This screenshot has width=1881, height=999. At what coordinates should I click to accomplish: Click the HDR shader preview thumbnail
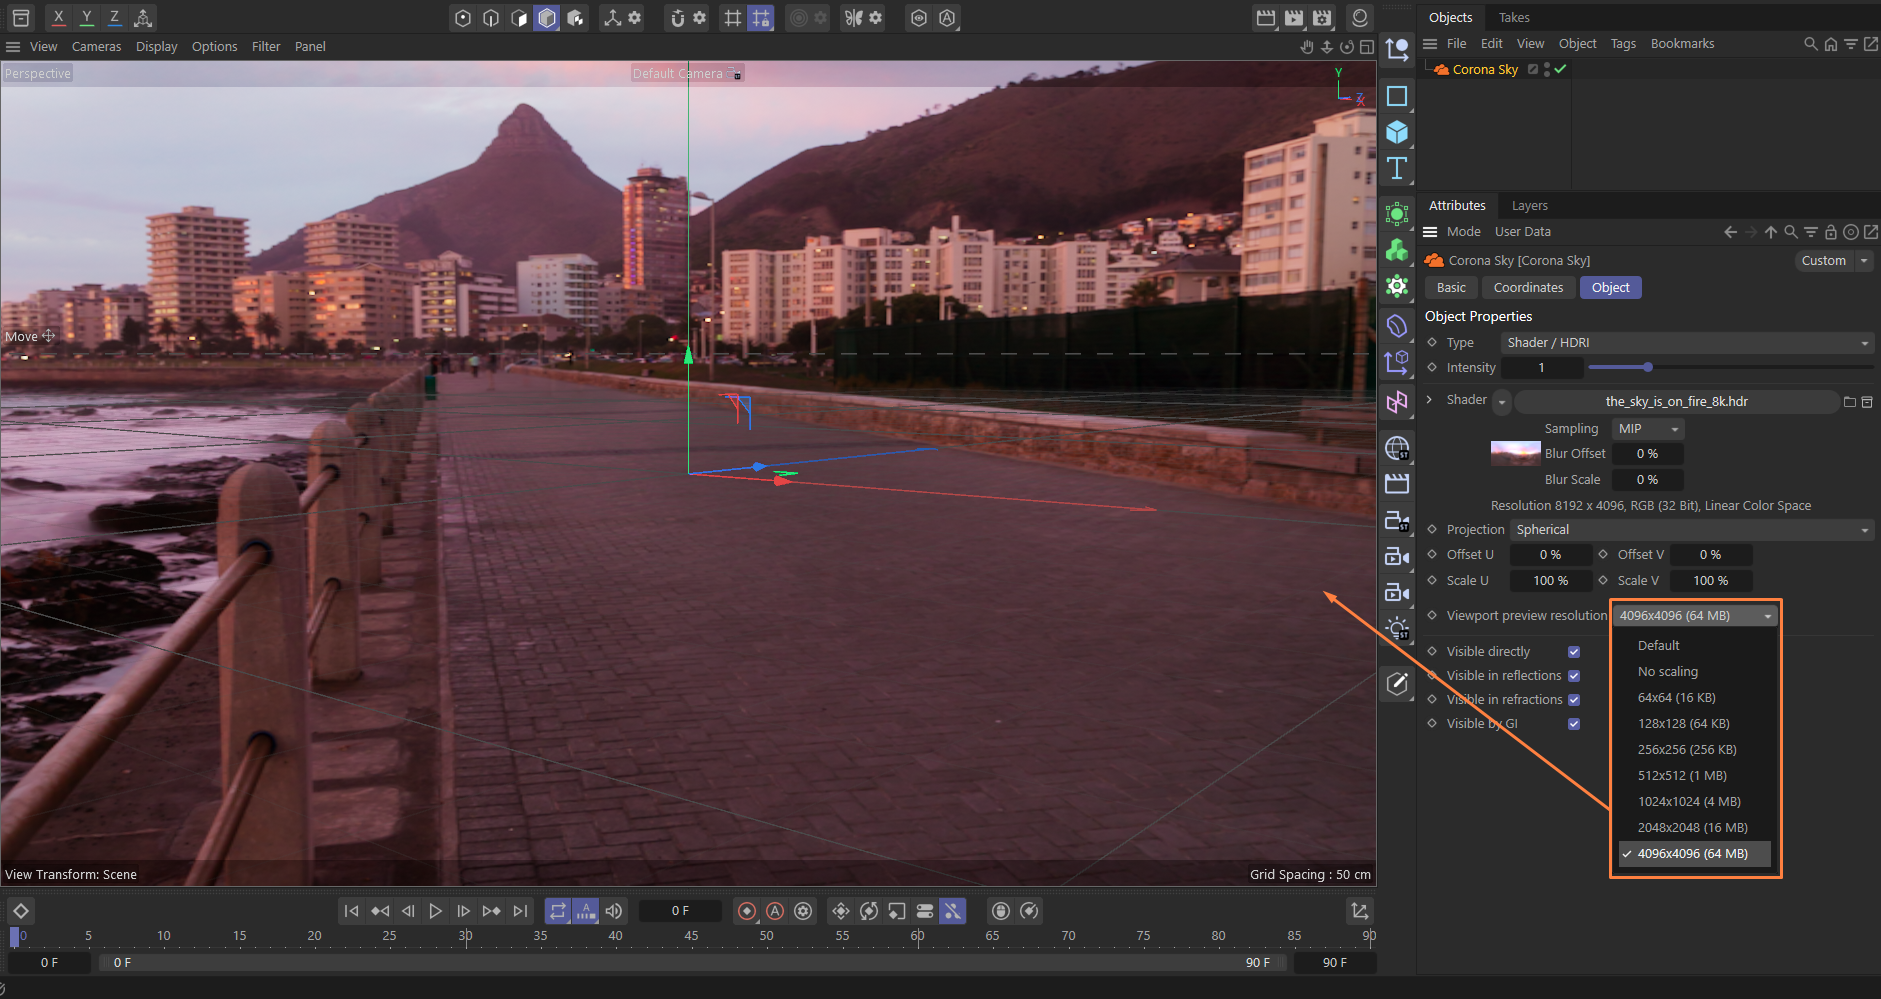coord(1515,453)
